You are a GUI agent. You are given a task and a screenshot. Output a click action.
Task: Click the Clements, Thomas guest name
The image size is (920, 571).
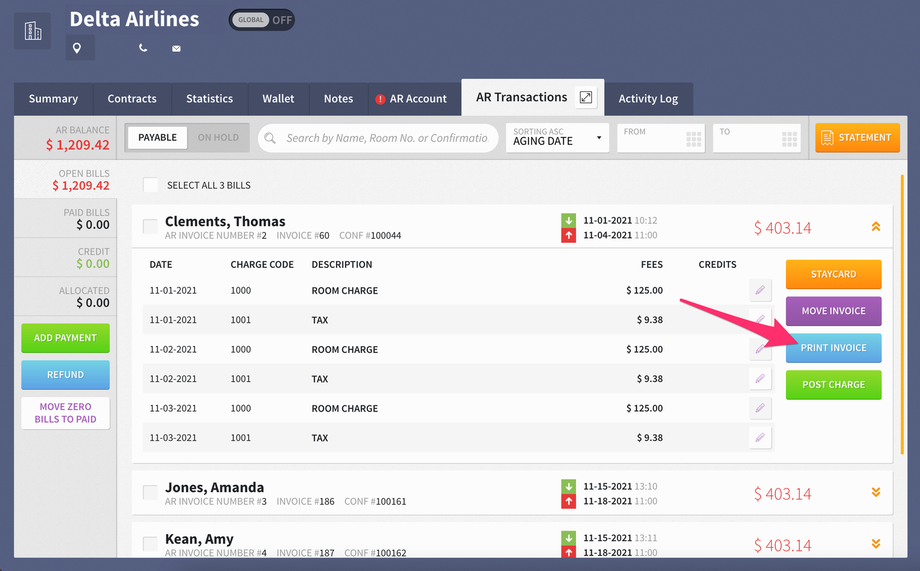[x=225, y=221]
